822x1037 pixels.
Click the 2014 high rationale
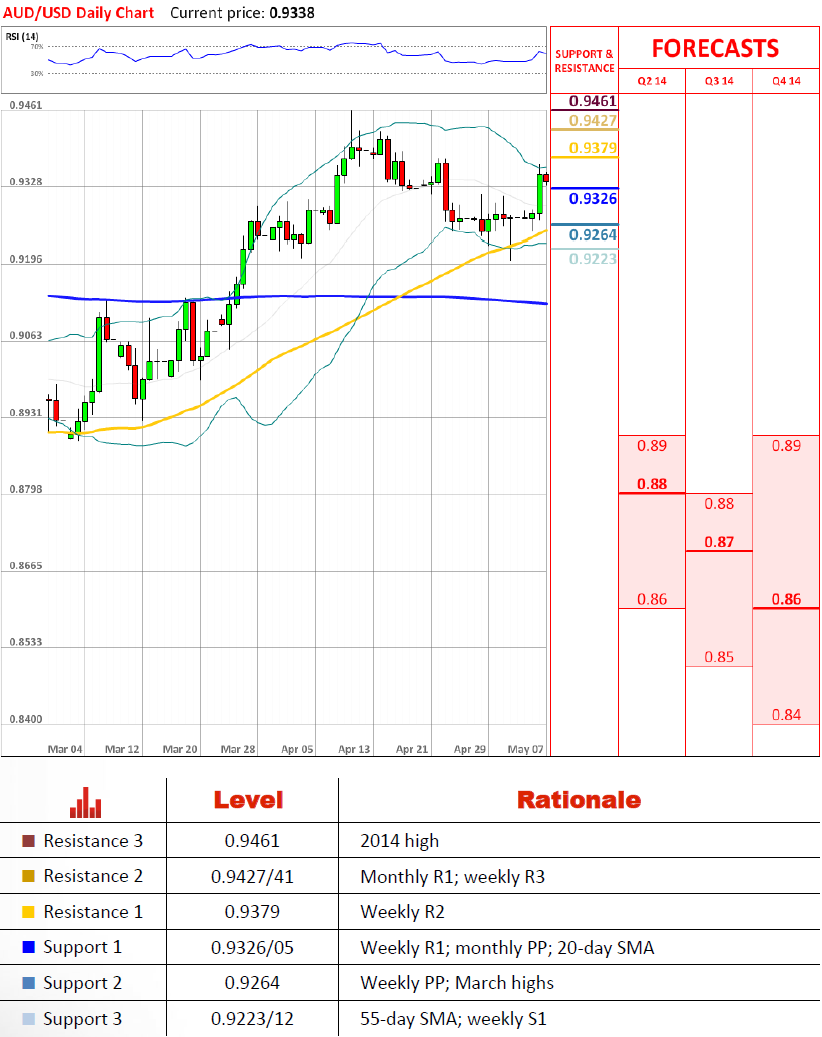[x=399, y=841]
